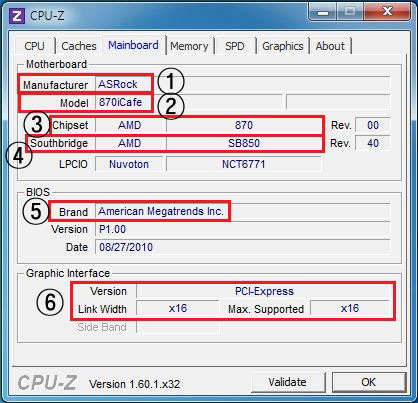Click the chipset 870 value
The height and width of the screenshot is (403, 418).
pos(244,125)
